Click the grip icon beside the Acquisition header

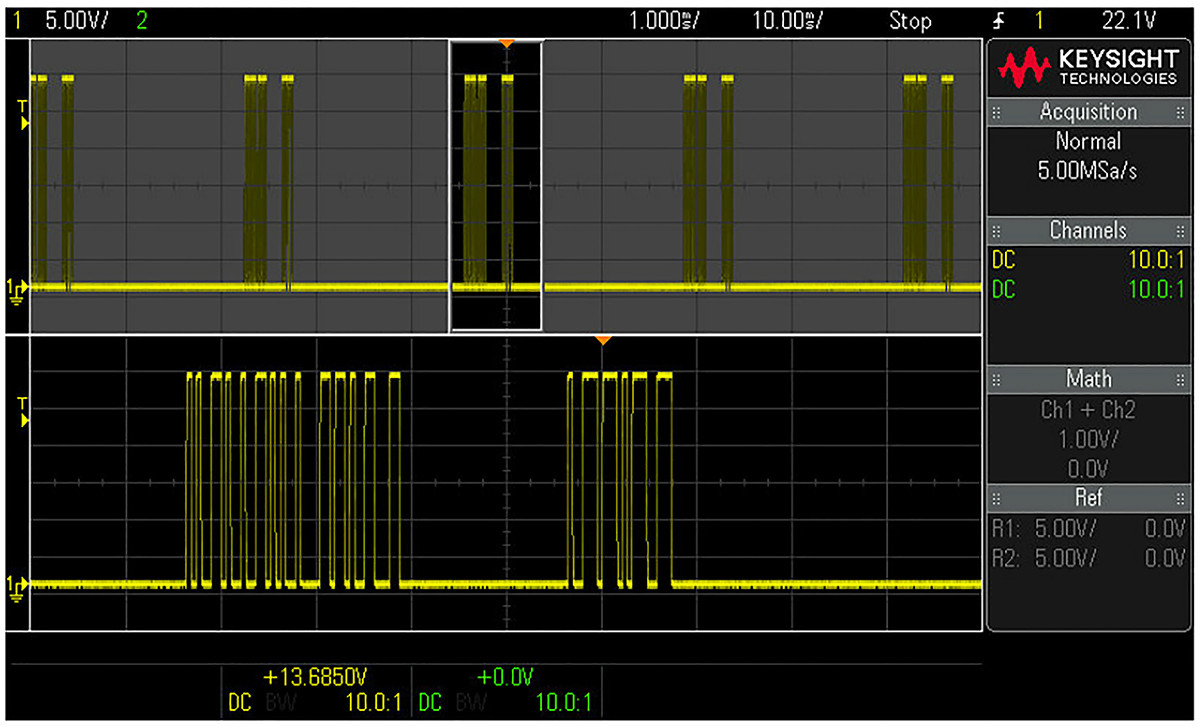pyautogui.click(x=996, y=113)
